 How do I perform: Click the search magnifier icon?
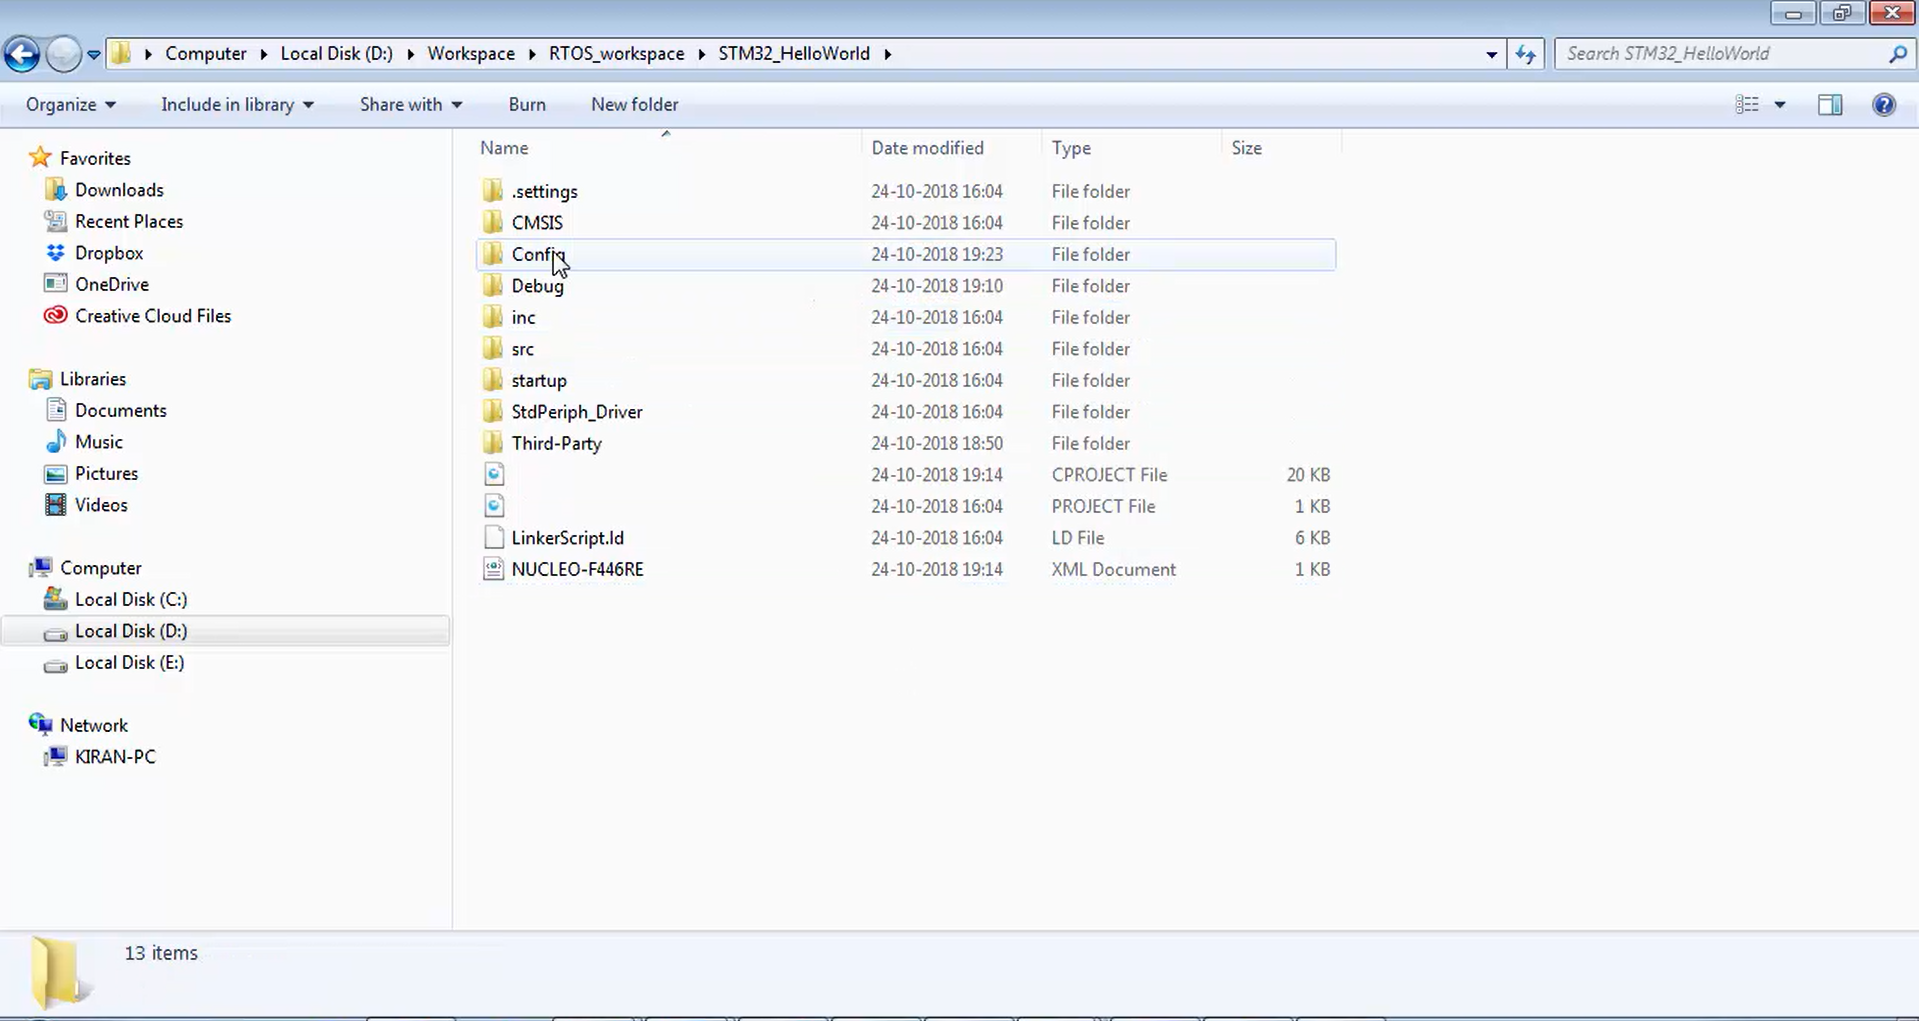[1897, 54]
